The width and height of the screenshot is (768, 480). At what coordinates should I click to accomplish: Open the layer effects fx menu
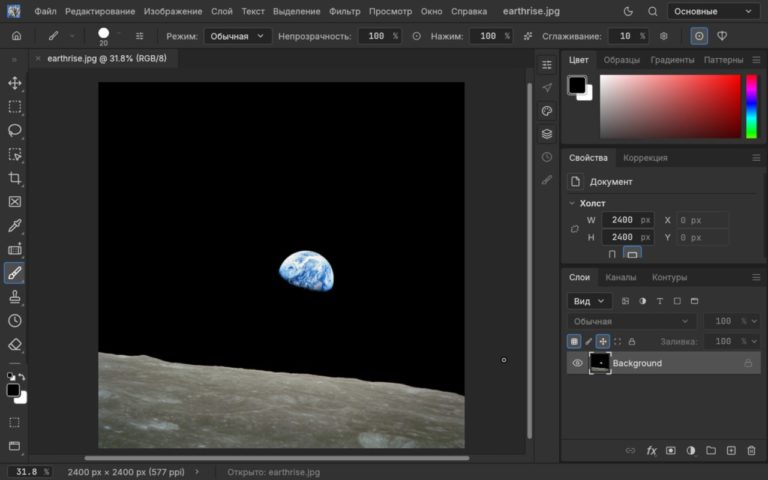[x=651, y=451]
